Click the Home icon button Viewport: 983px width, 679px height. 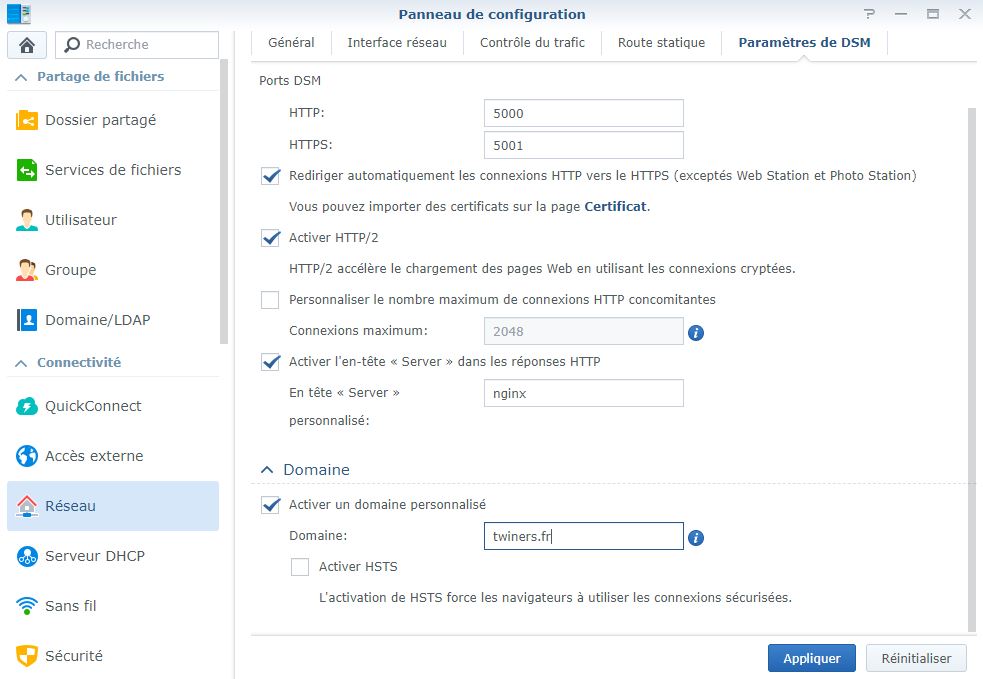click(27, 45)
